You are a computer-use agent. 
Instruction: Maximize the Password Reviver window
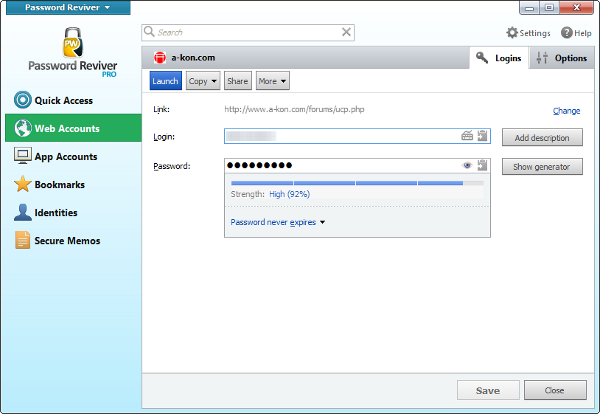[x=549, y=8]
